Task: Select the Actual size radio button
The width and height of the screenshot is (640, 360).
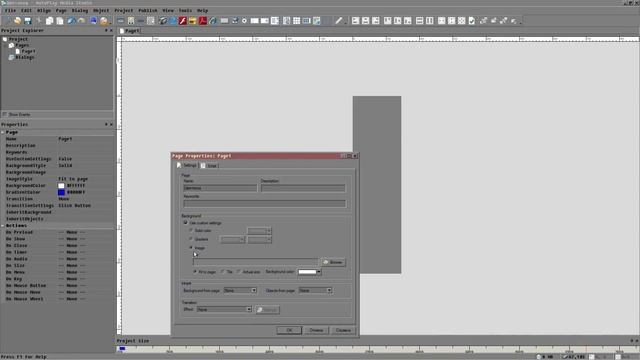Action: pyautogui.click(x=239, y=271)
